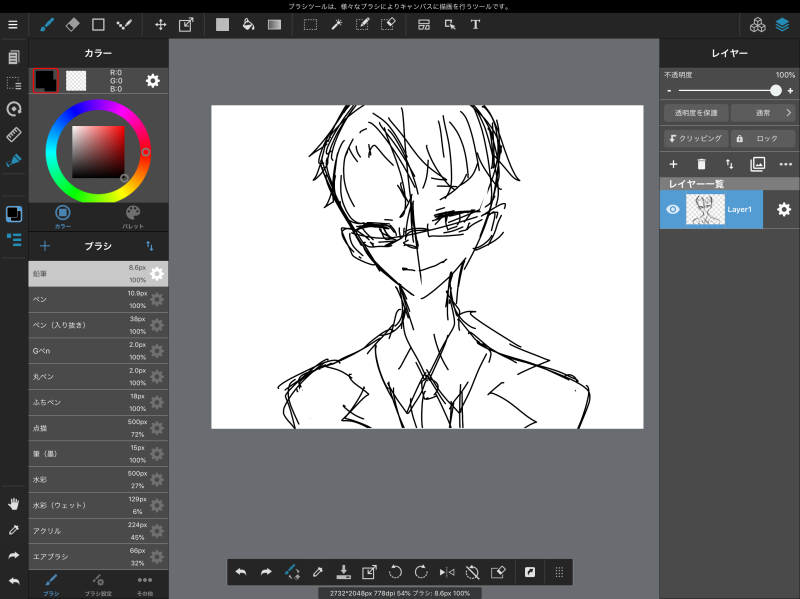Select the Selection Eraser tool
800x599 pixels.
(x=388, y=24)
